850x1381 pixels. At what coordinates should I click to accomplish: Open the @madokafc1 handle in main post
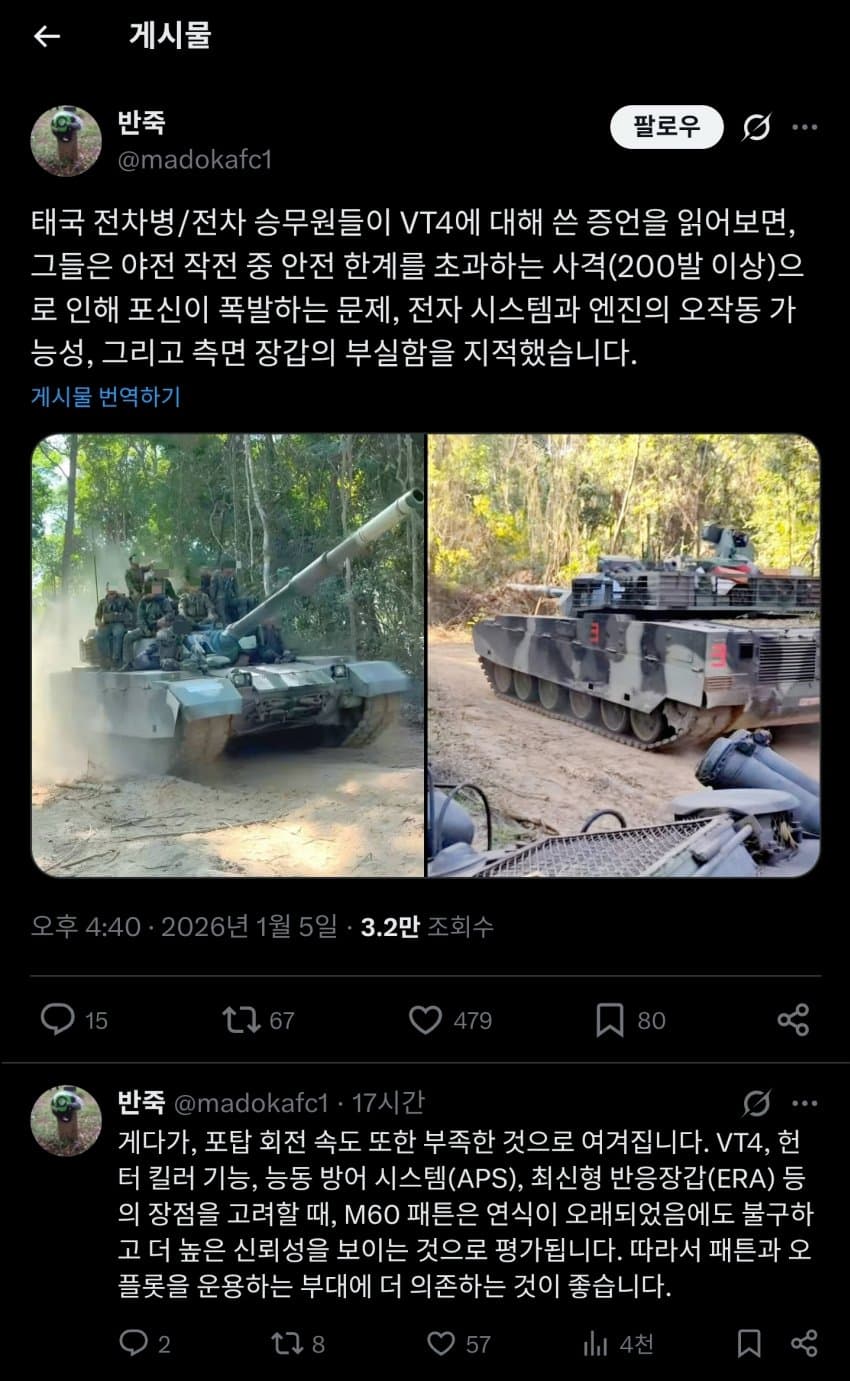coord(195,159)
